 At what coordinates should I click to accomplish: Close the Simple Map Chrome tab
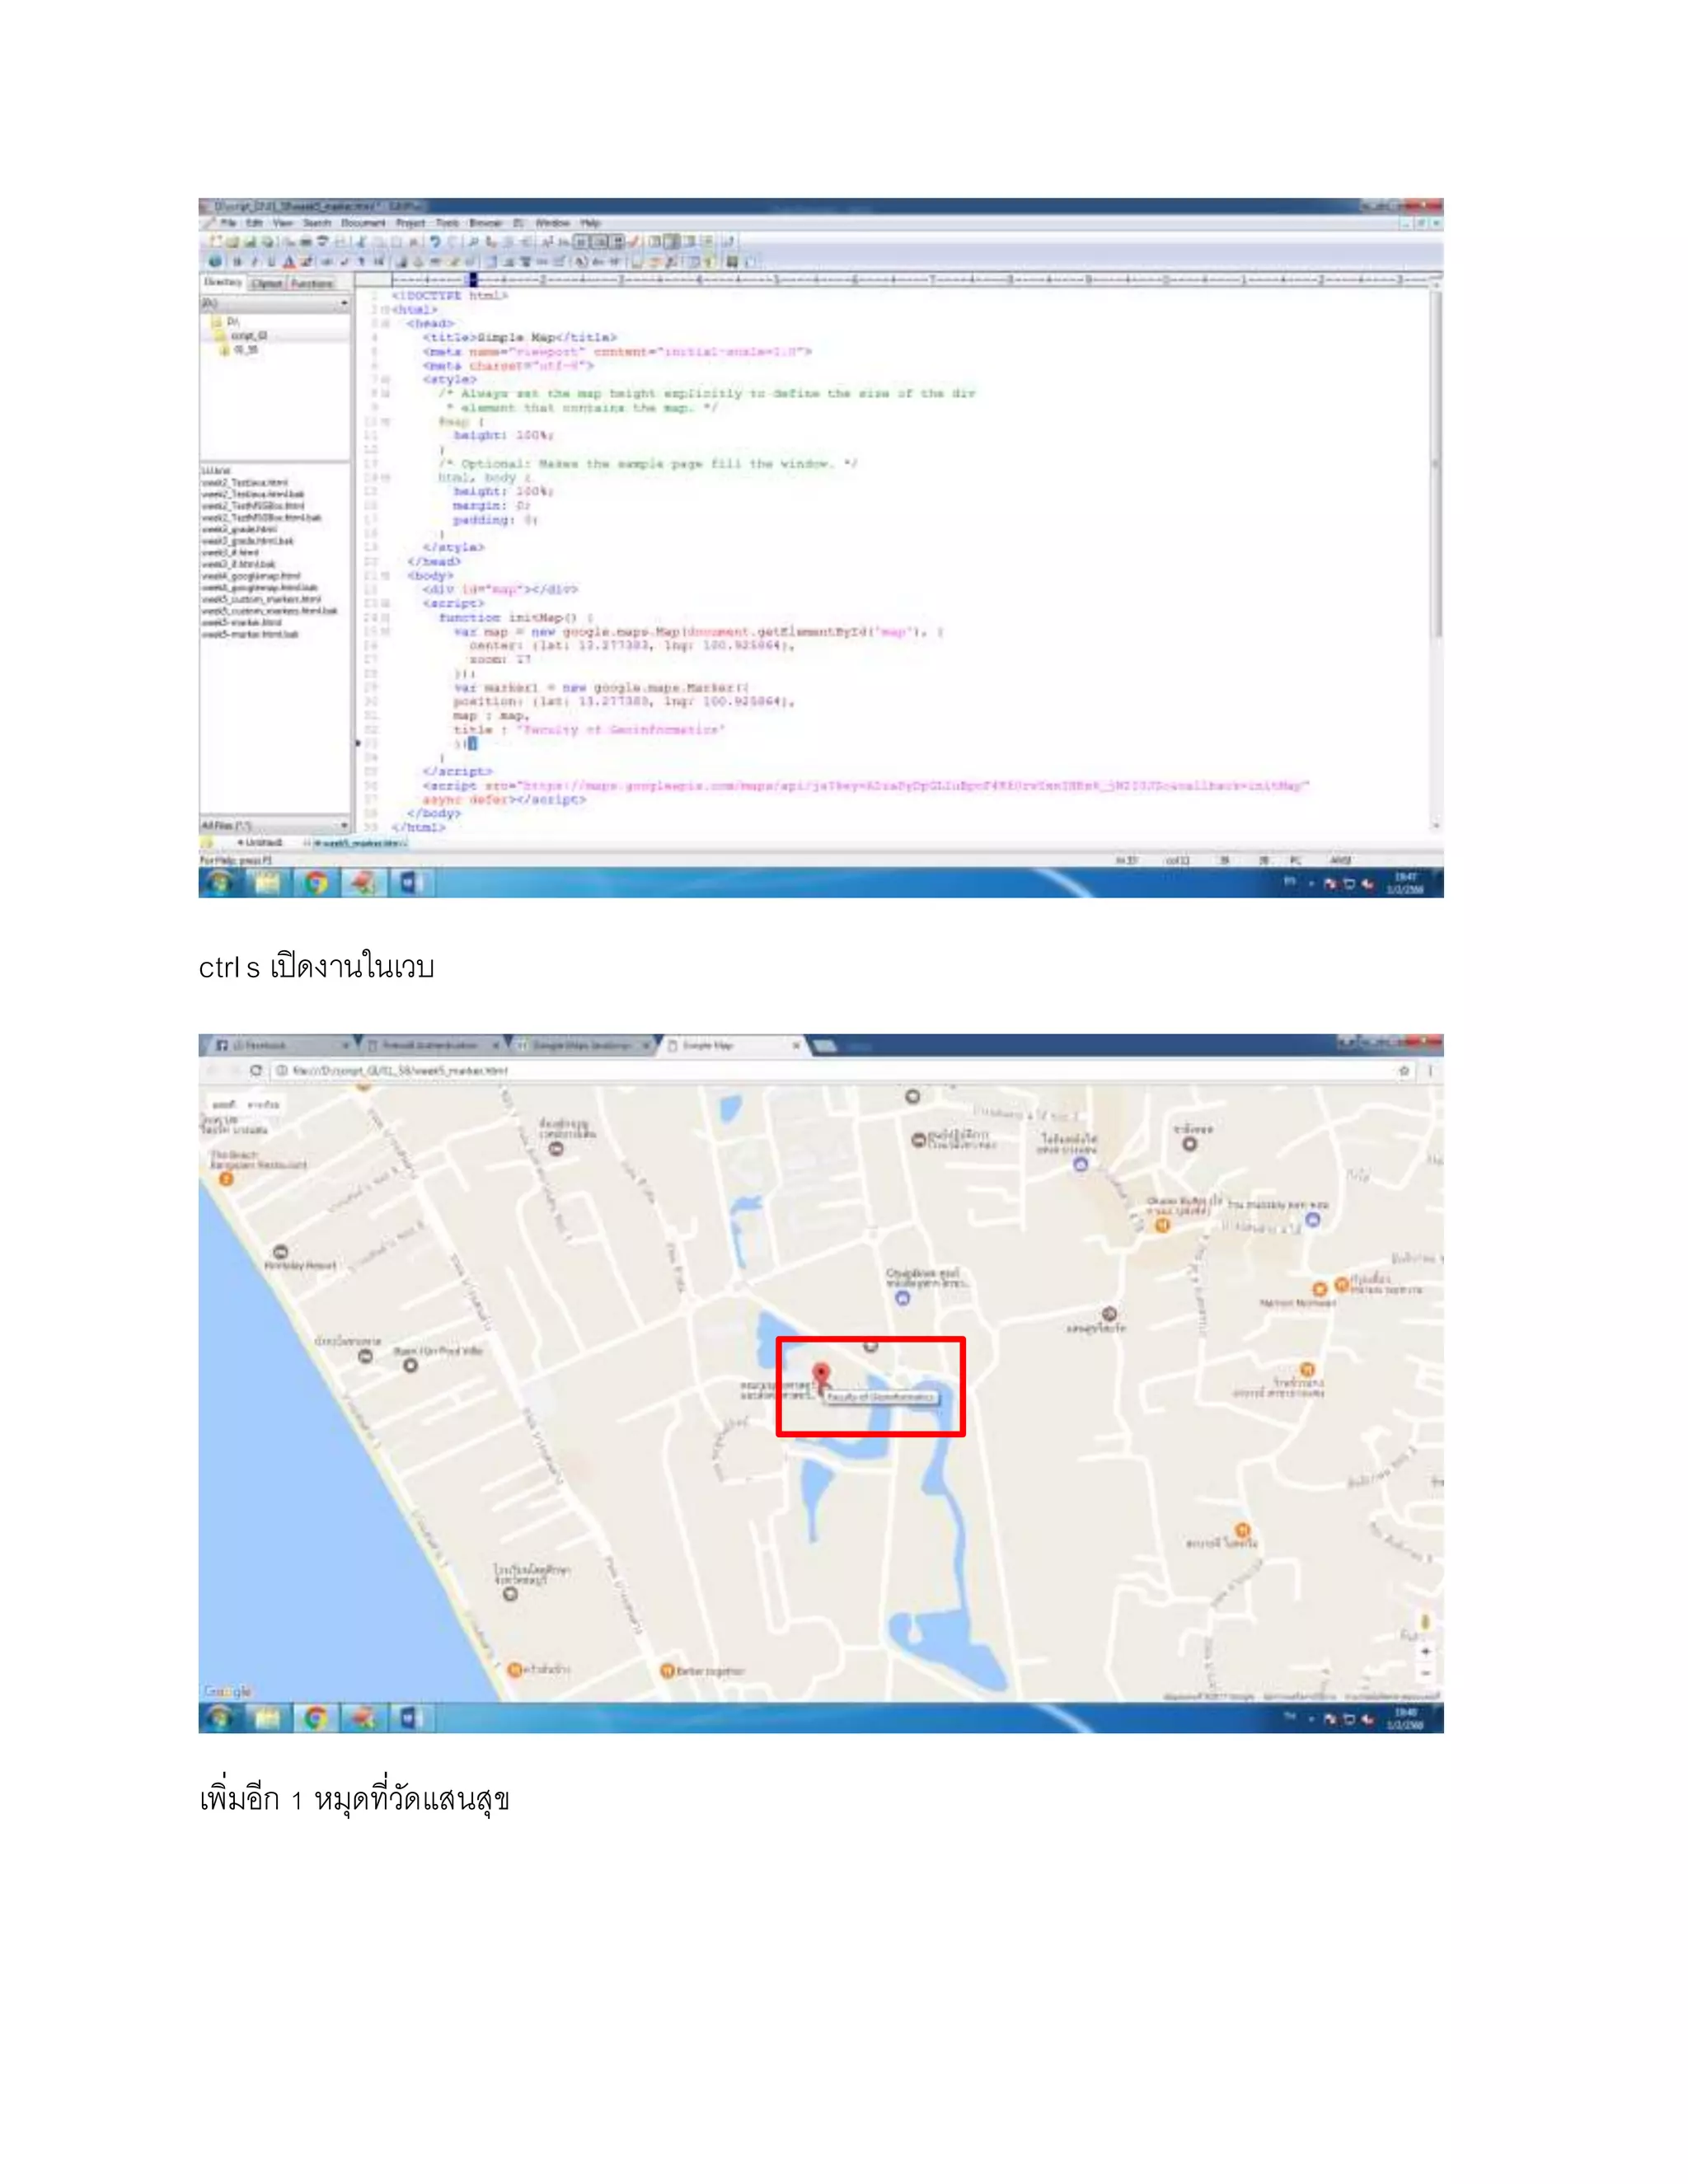point(796,1046)
